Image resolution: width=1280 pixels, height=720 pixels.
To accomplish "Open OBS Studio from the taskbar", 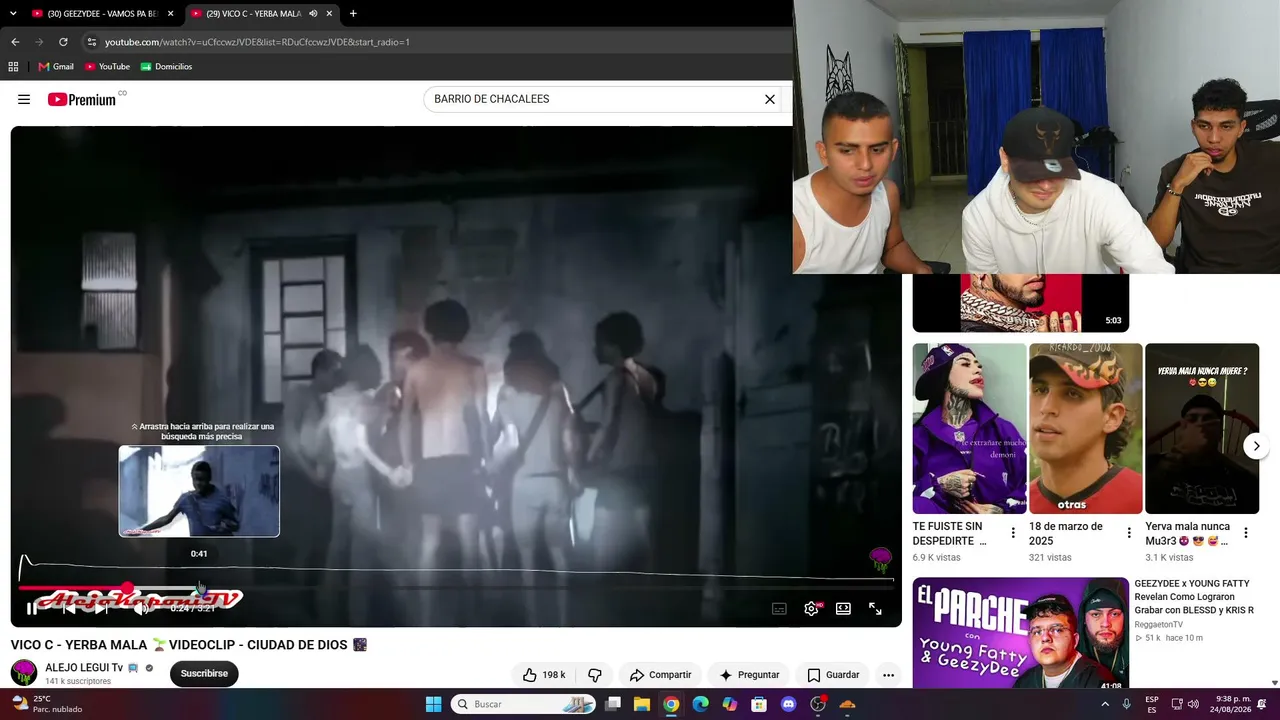I will [818, 704].
